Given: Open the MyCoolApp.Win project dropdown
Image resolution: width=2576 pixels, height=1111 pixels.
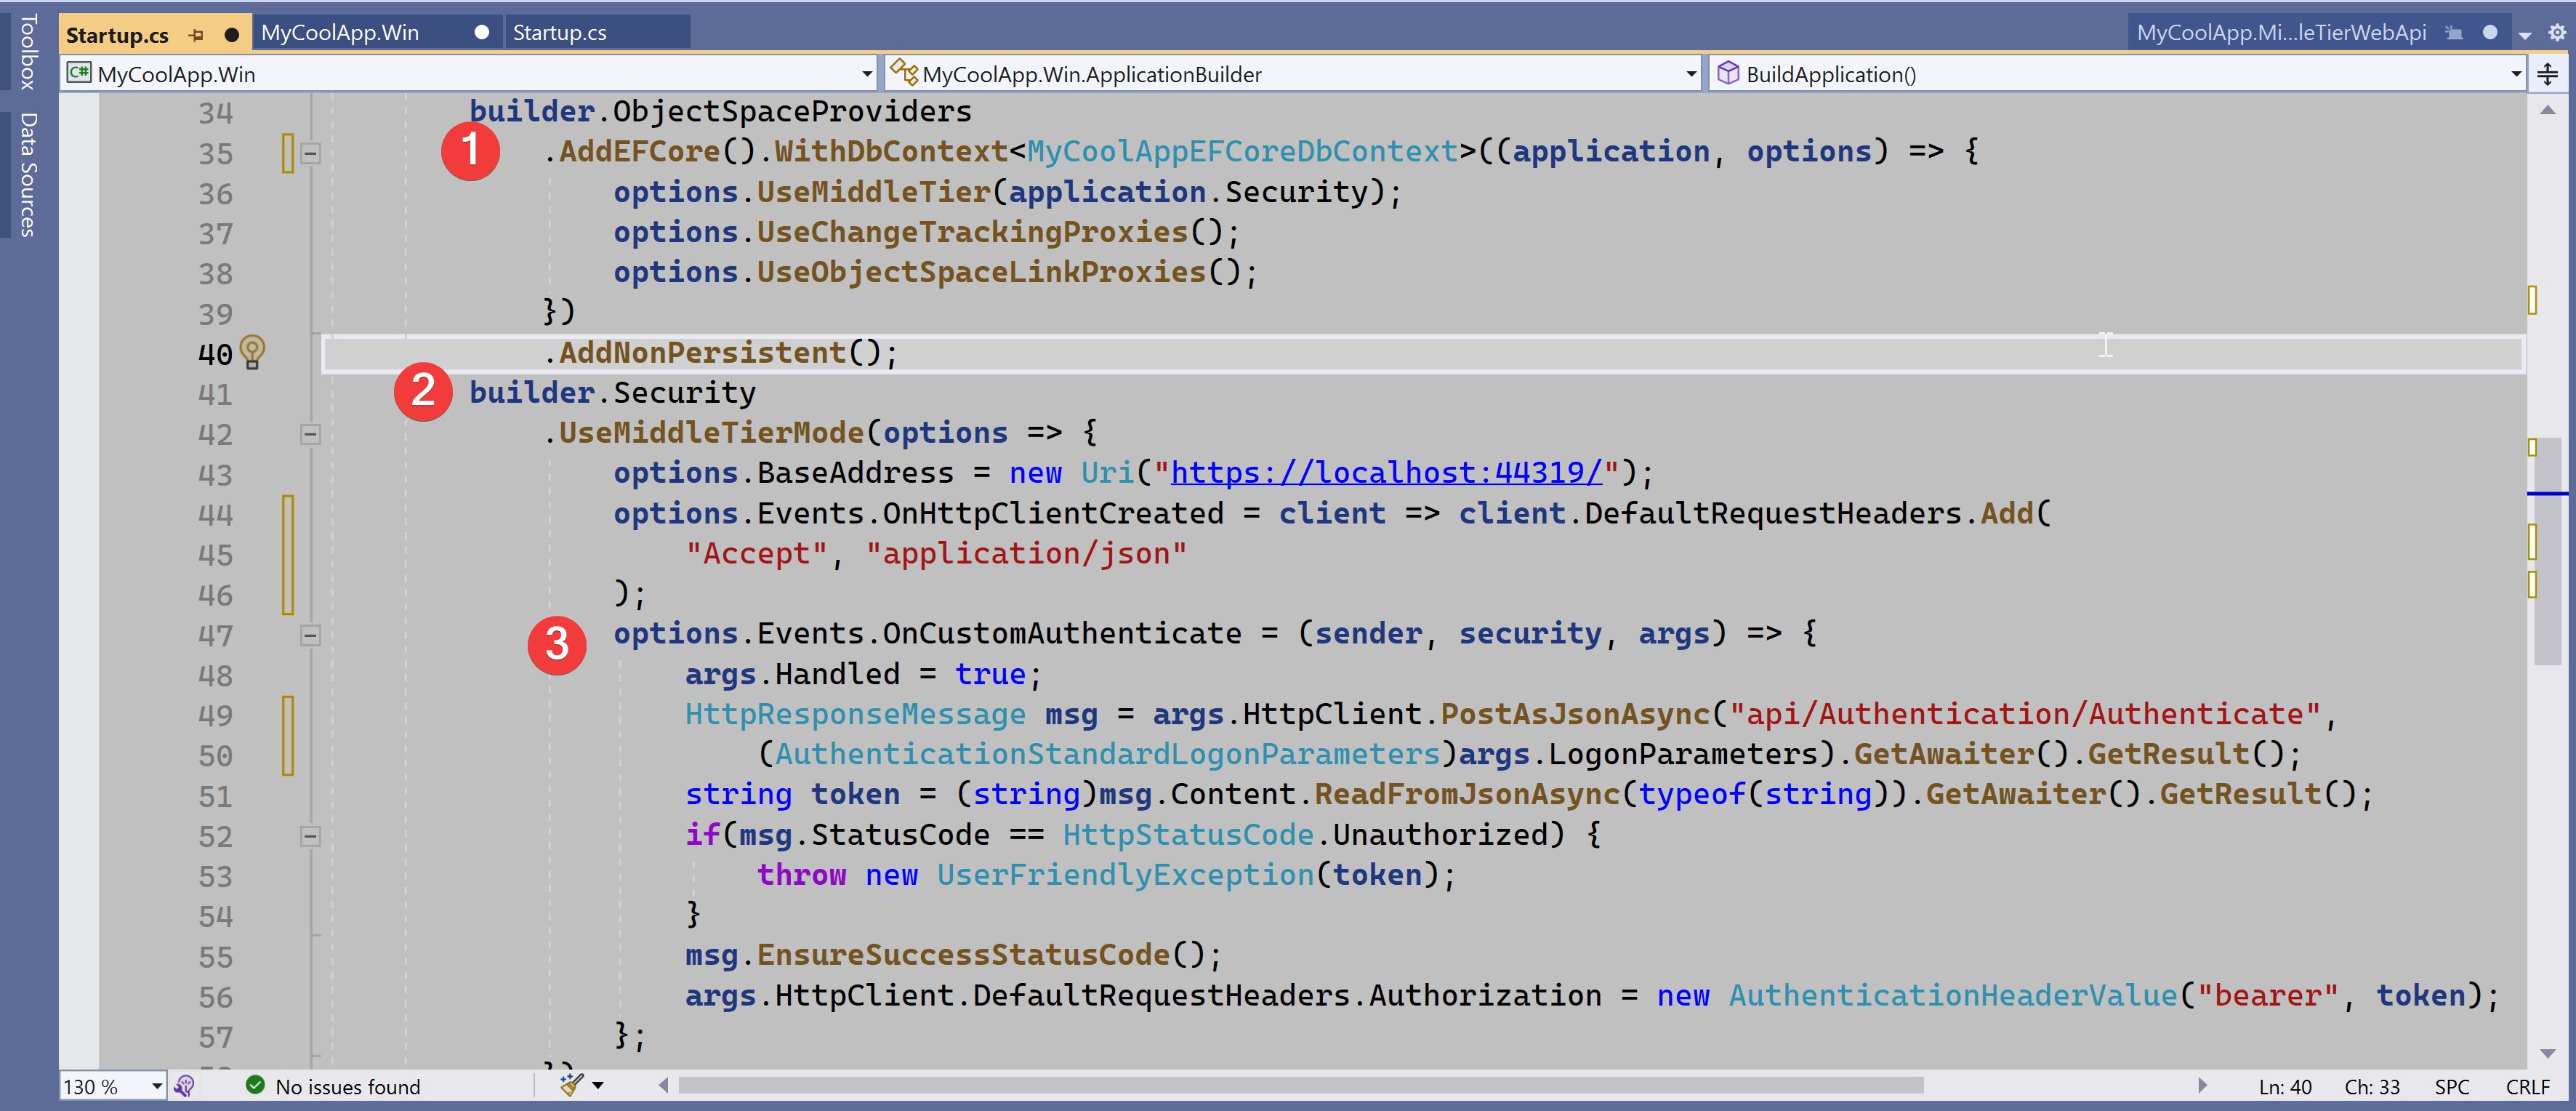Looking at the screenshot, I should coord(866,74).
